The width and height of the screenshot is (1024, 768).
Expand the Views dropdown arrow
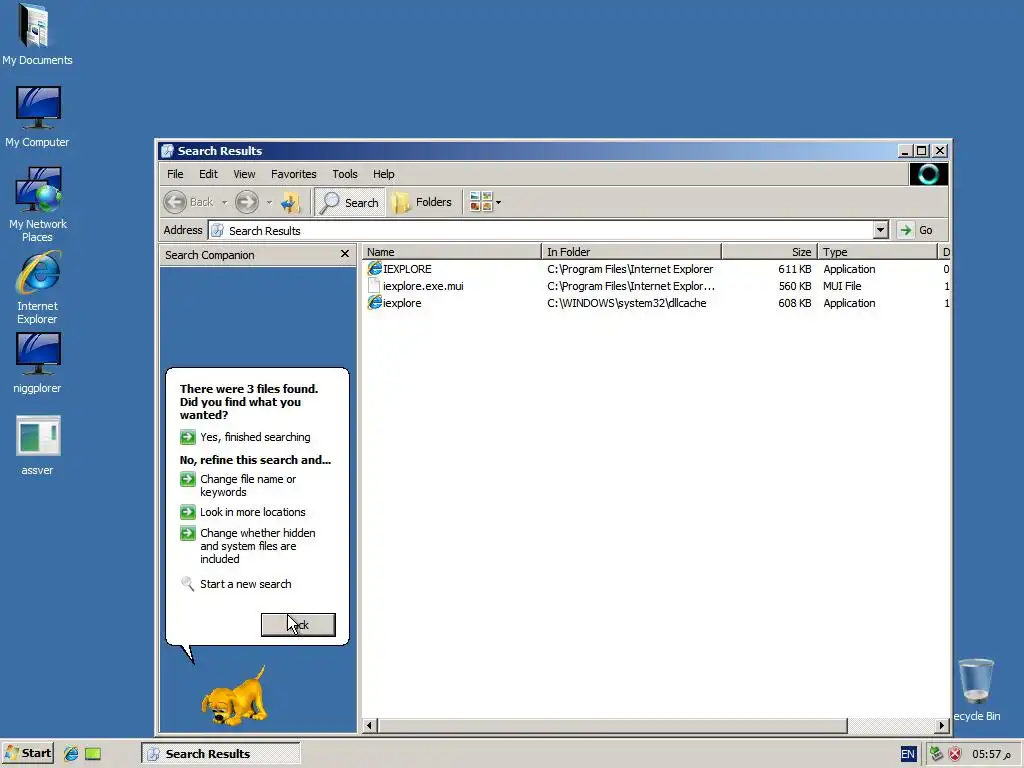498,202
